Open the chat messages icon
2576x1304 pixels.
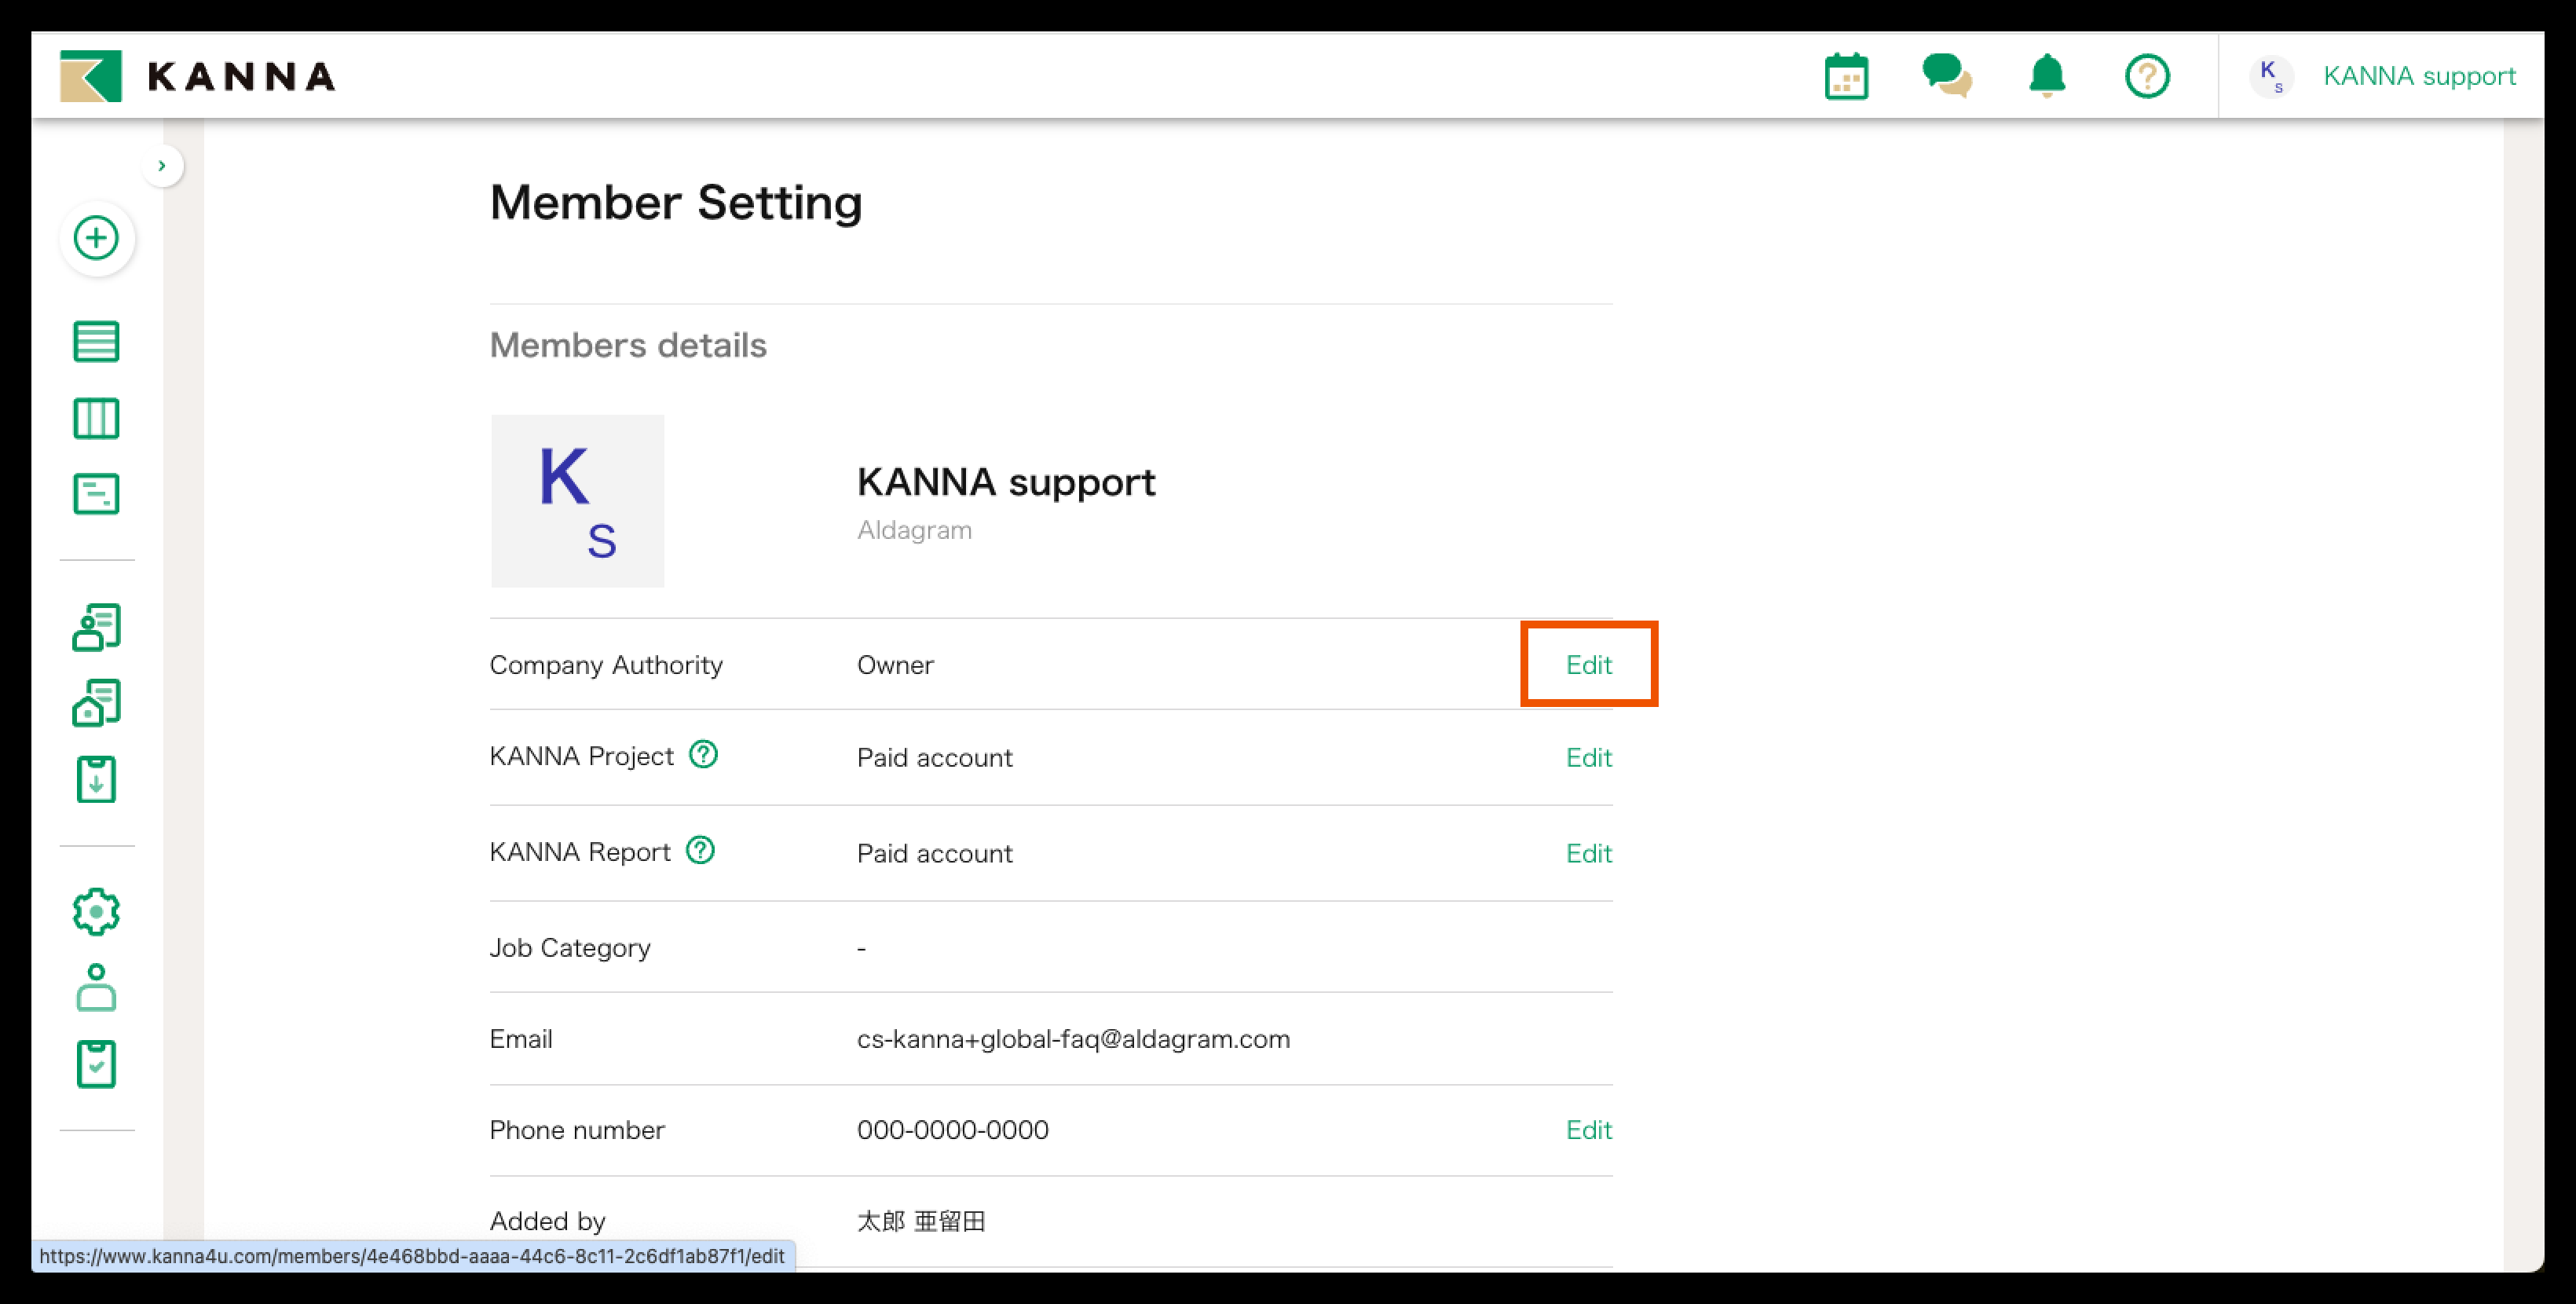(x=1946, y=76)
